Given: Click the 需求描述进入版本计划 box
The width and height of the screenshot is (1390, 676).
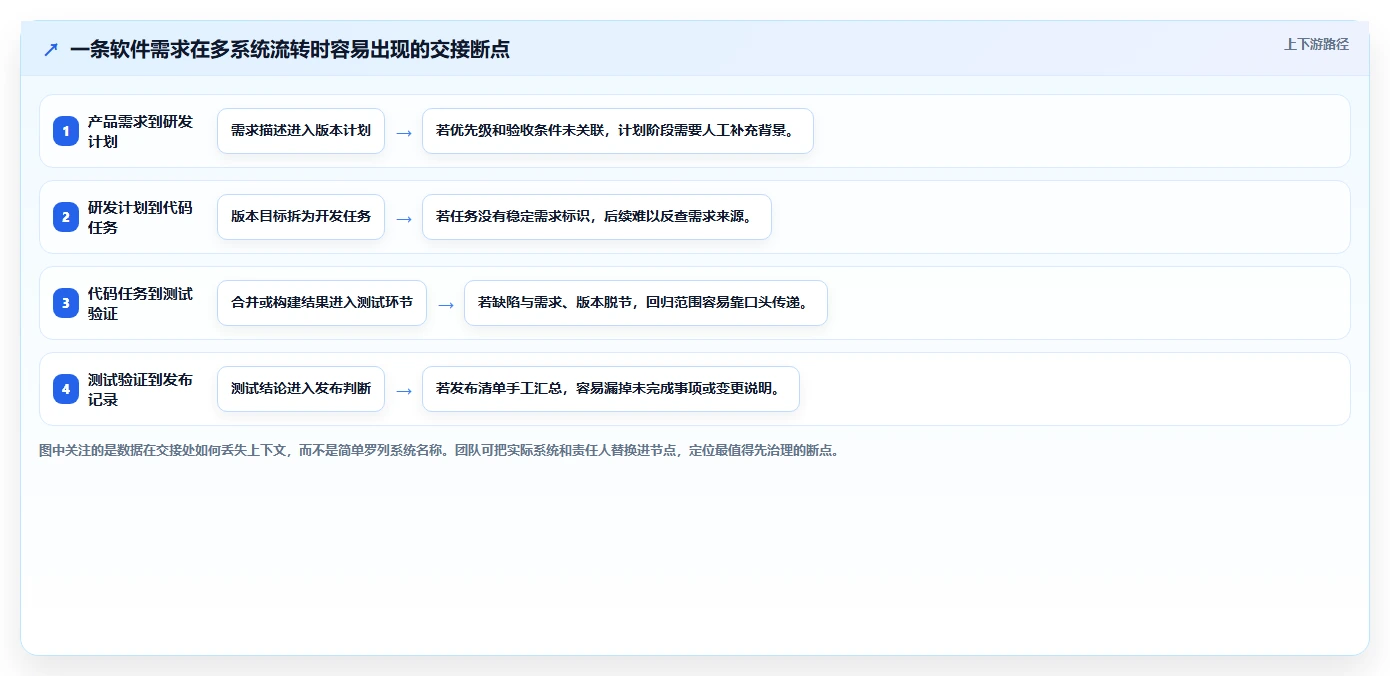Looking at the screenshot, I should [301, 131].
